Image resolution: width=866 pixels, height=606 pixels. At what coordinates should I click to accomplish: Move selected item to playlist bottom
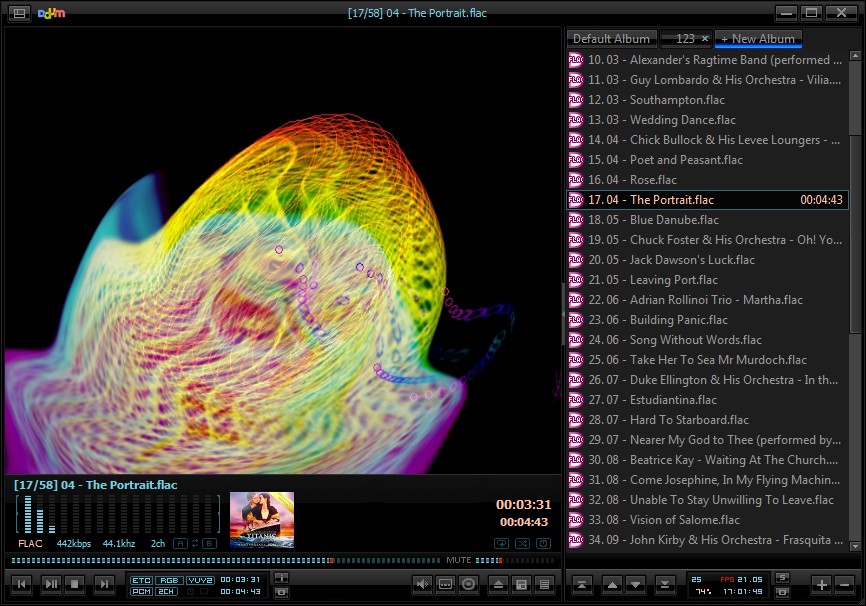(x=665, y=584)
